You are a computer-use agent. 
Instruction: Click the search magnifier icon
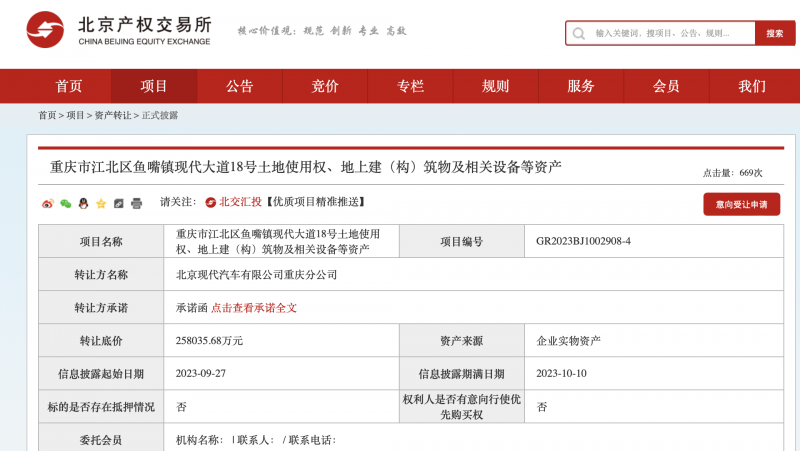pyautogui.click(x=579, y=34)
